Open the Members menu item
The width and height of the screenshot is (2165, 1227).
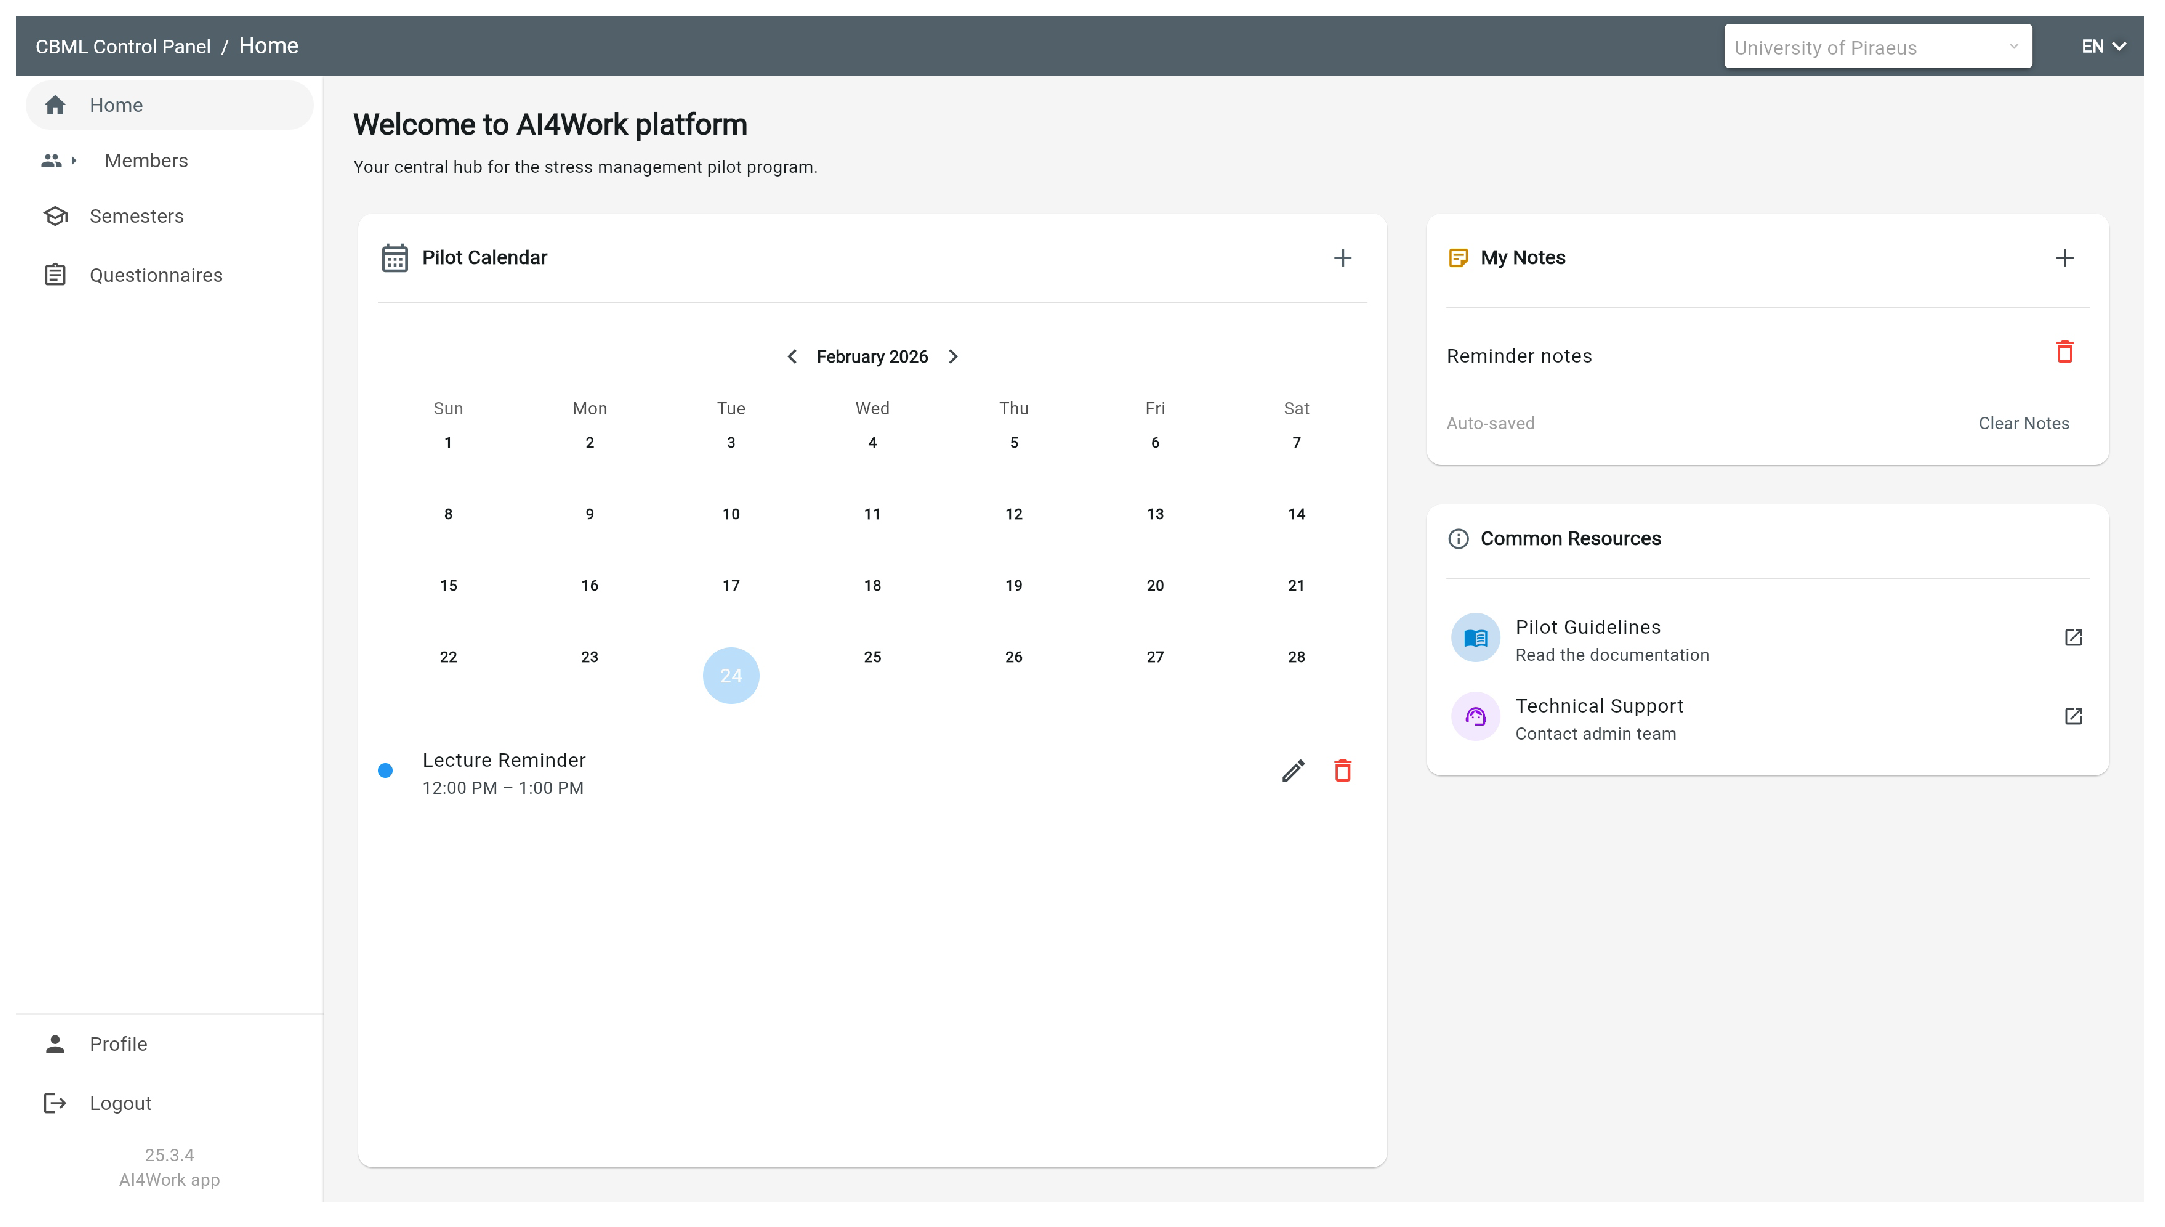pyautogui.click(x=146, y=160)
